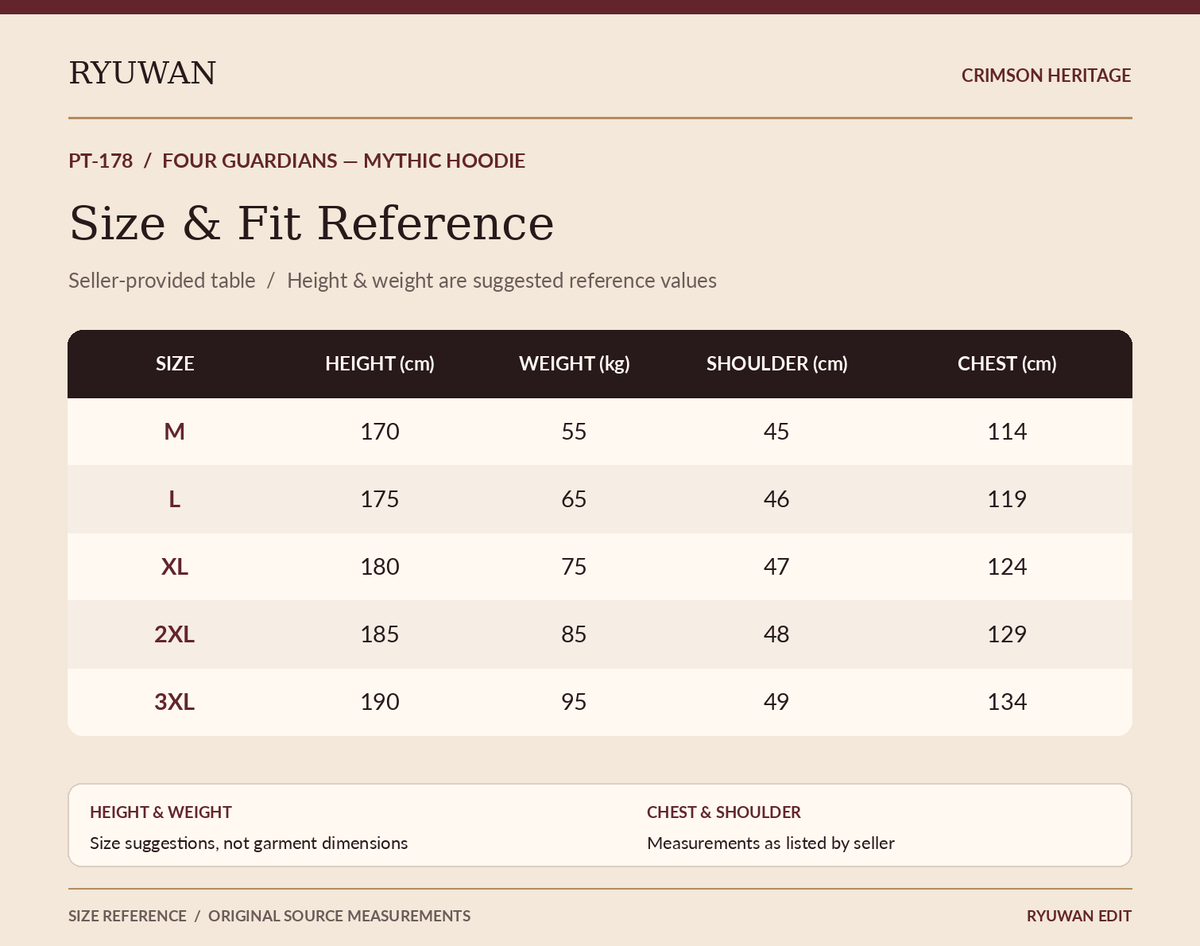Click height value 180 in XL row
This screenshot has height=946, width=1200.
379,567
